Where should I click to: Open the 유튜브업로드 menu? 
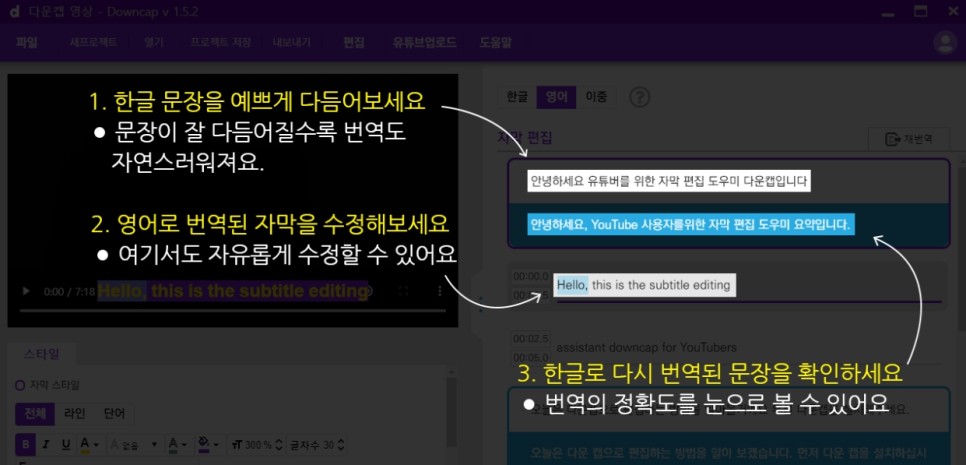tap(424, 42)
